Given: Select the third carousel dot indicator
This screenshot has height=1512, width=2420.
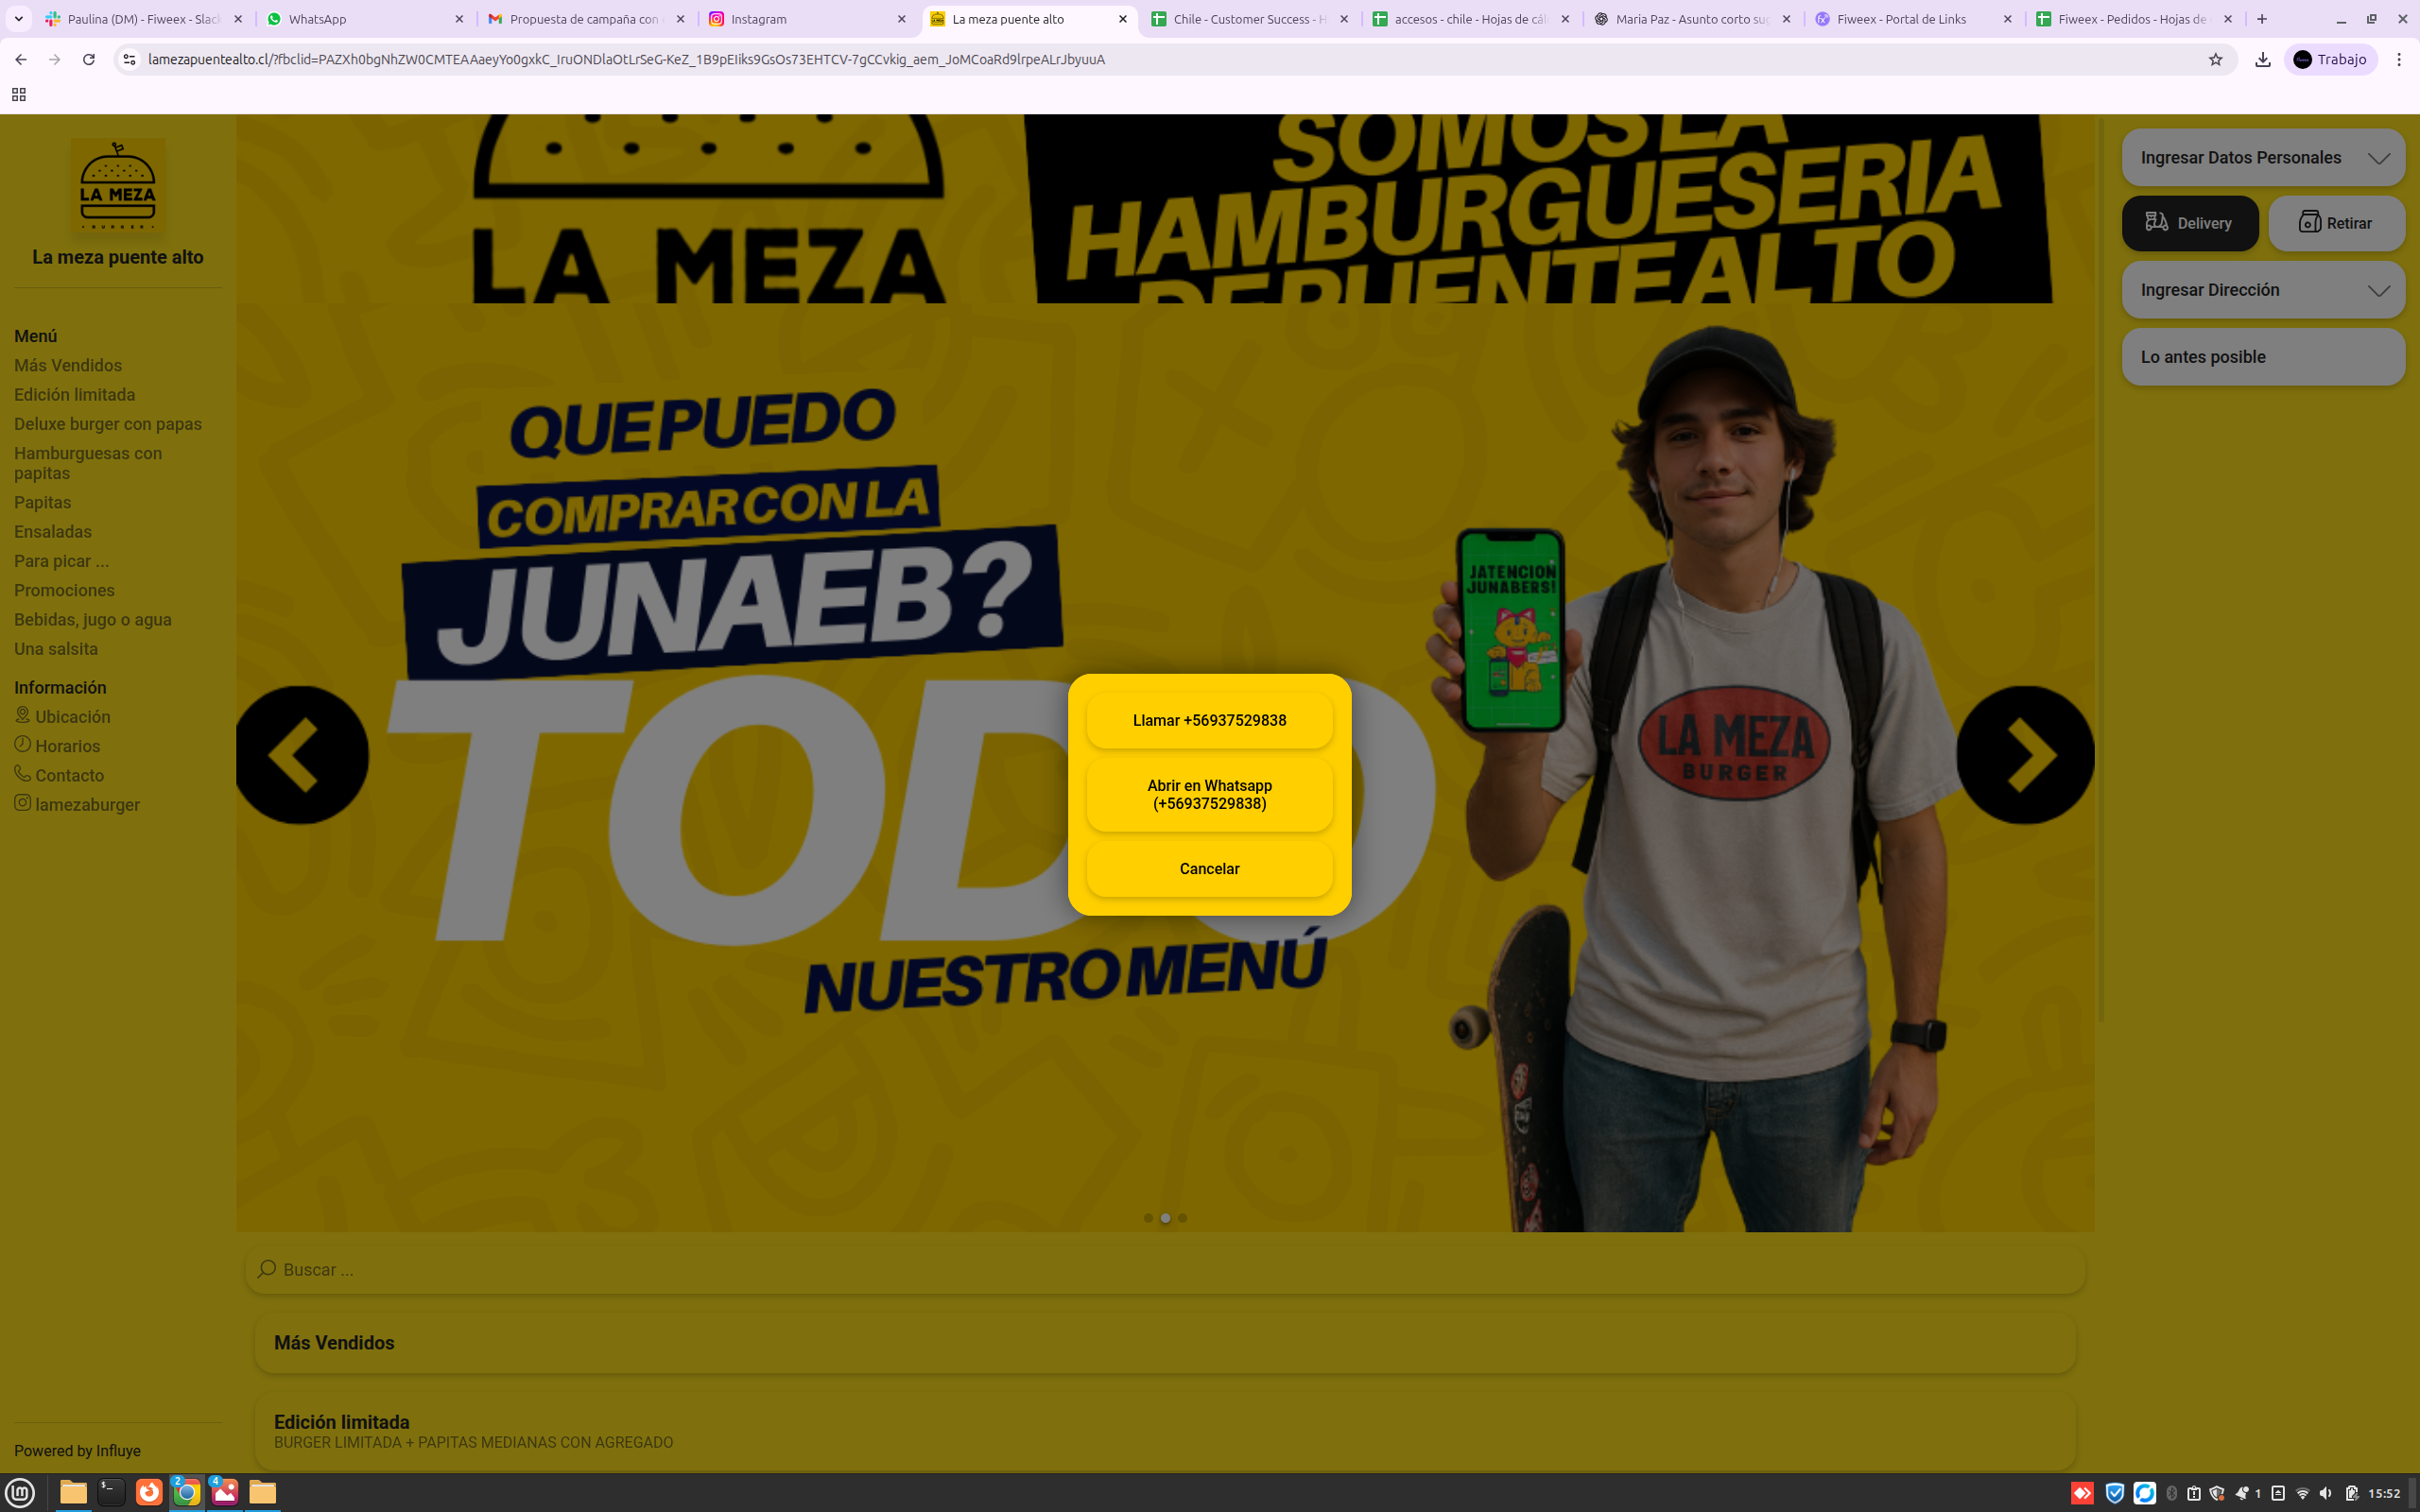Looking at the screenshot, I should click(1182, 1218).
